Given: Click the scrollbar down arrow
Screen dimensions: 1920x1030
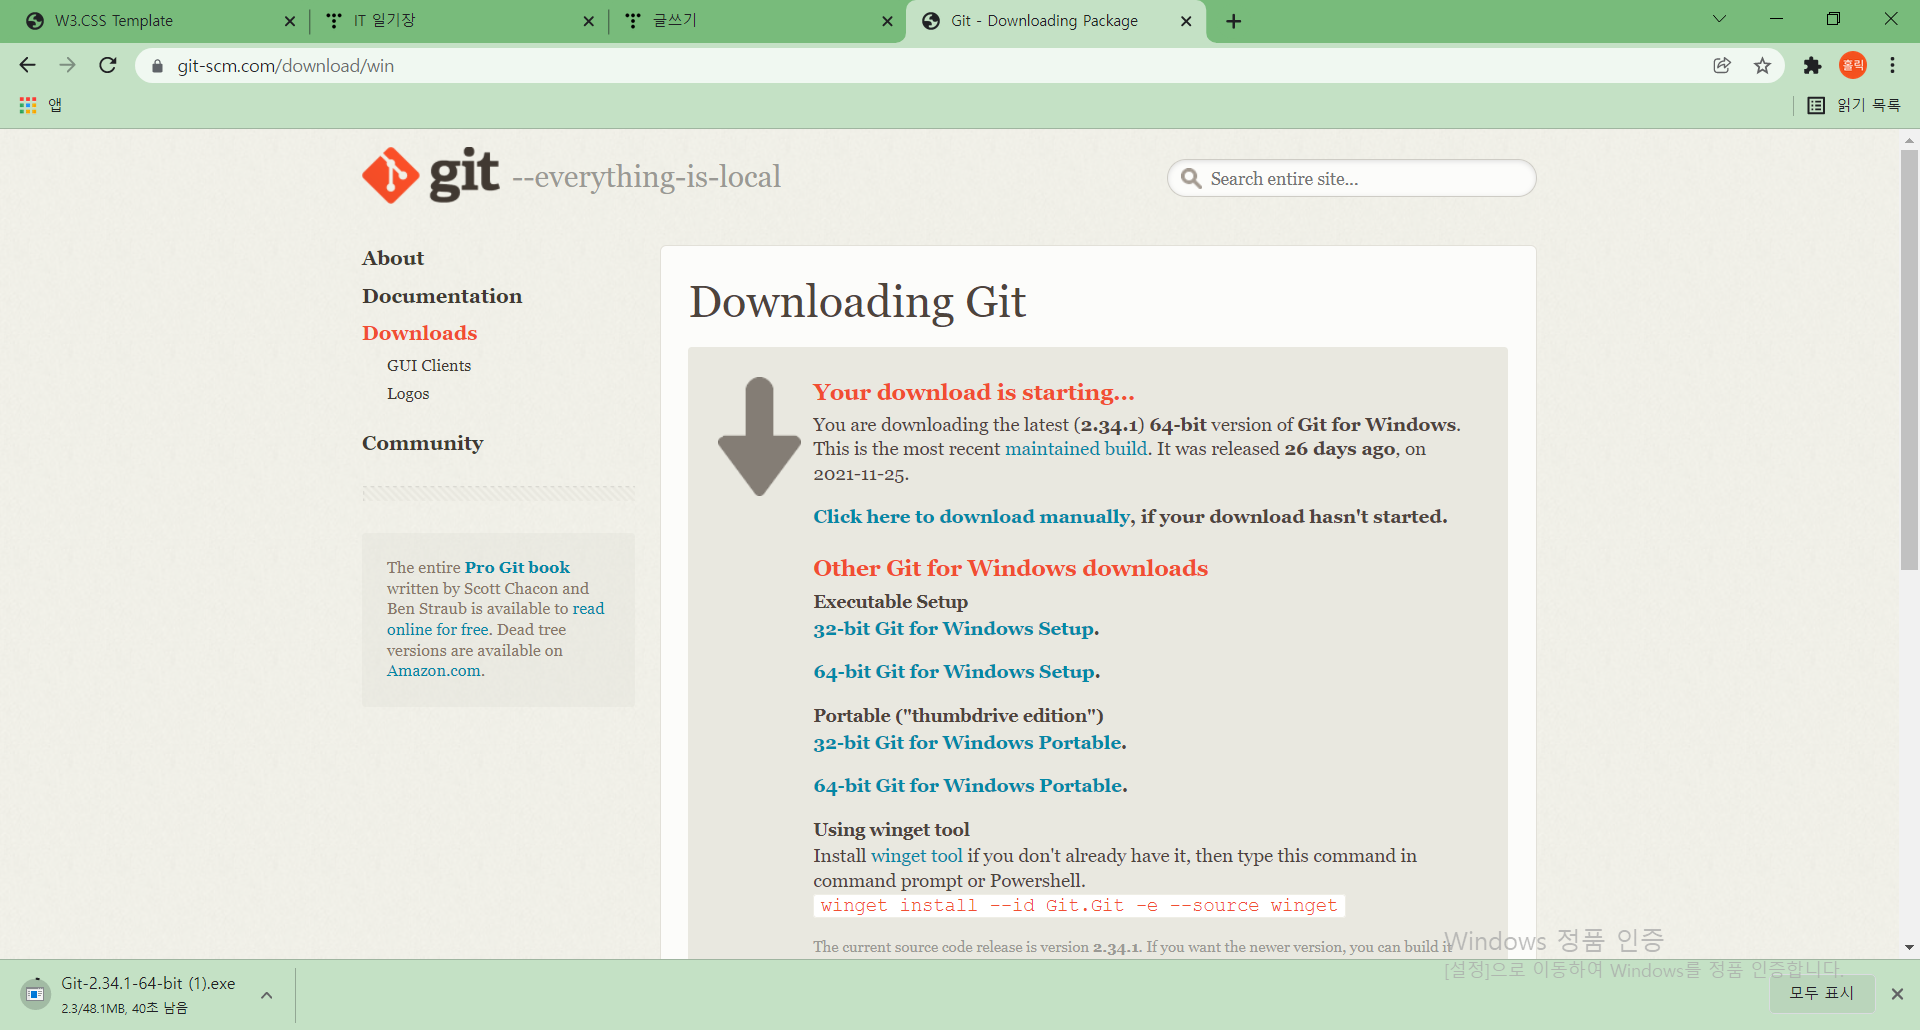Looking at the screenshot, I should pyautogui.click(x=1909, y=947).
